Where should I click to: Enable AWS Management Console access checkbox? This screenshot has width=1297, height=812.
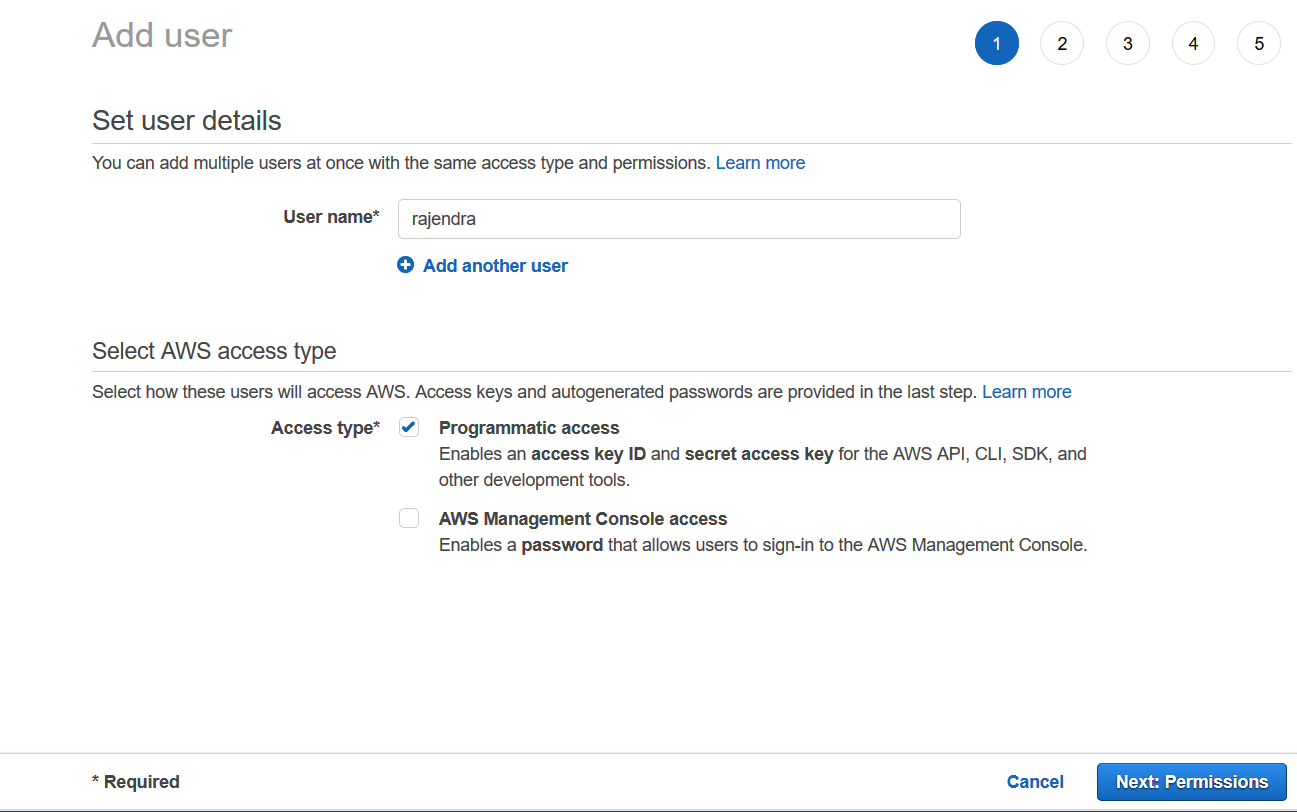409,518
